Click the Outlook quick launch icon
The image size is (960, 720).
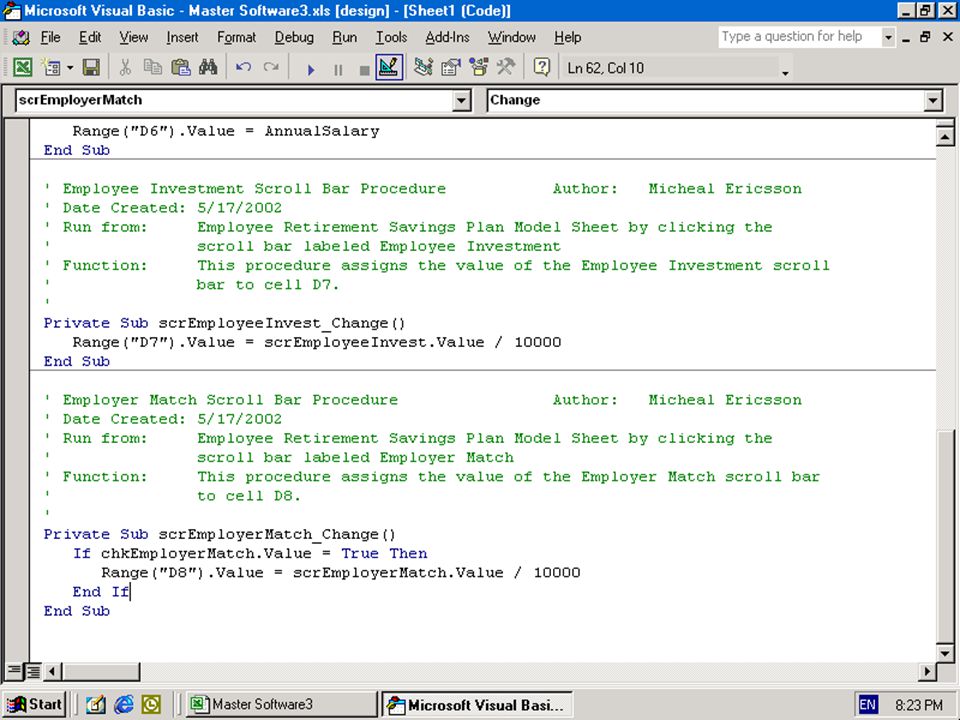(x=151, y=705)
